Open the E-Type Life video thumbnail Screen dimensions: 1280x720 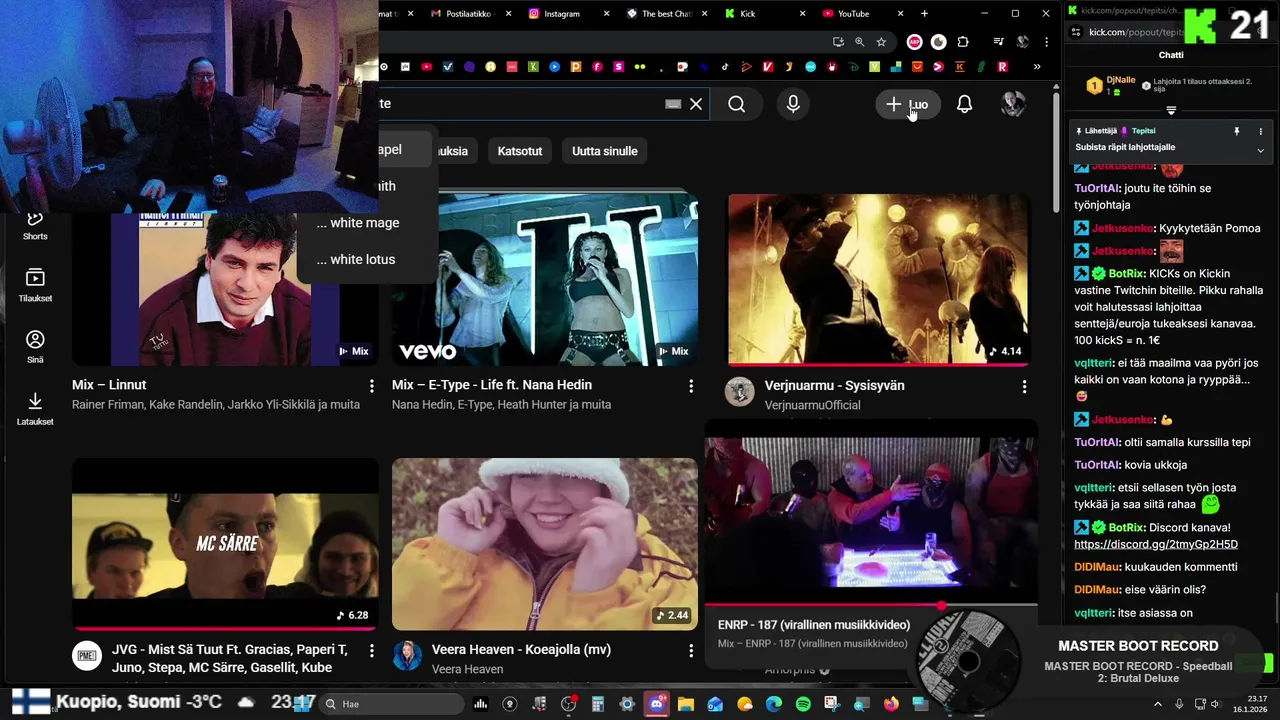tap(545, 279)
